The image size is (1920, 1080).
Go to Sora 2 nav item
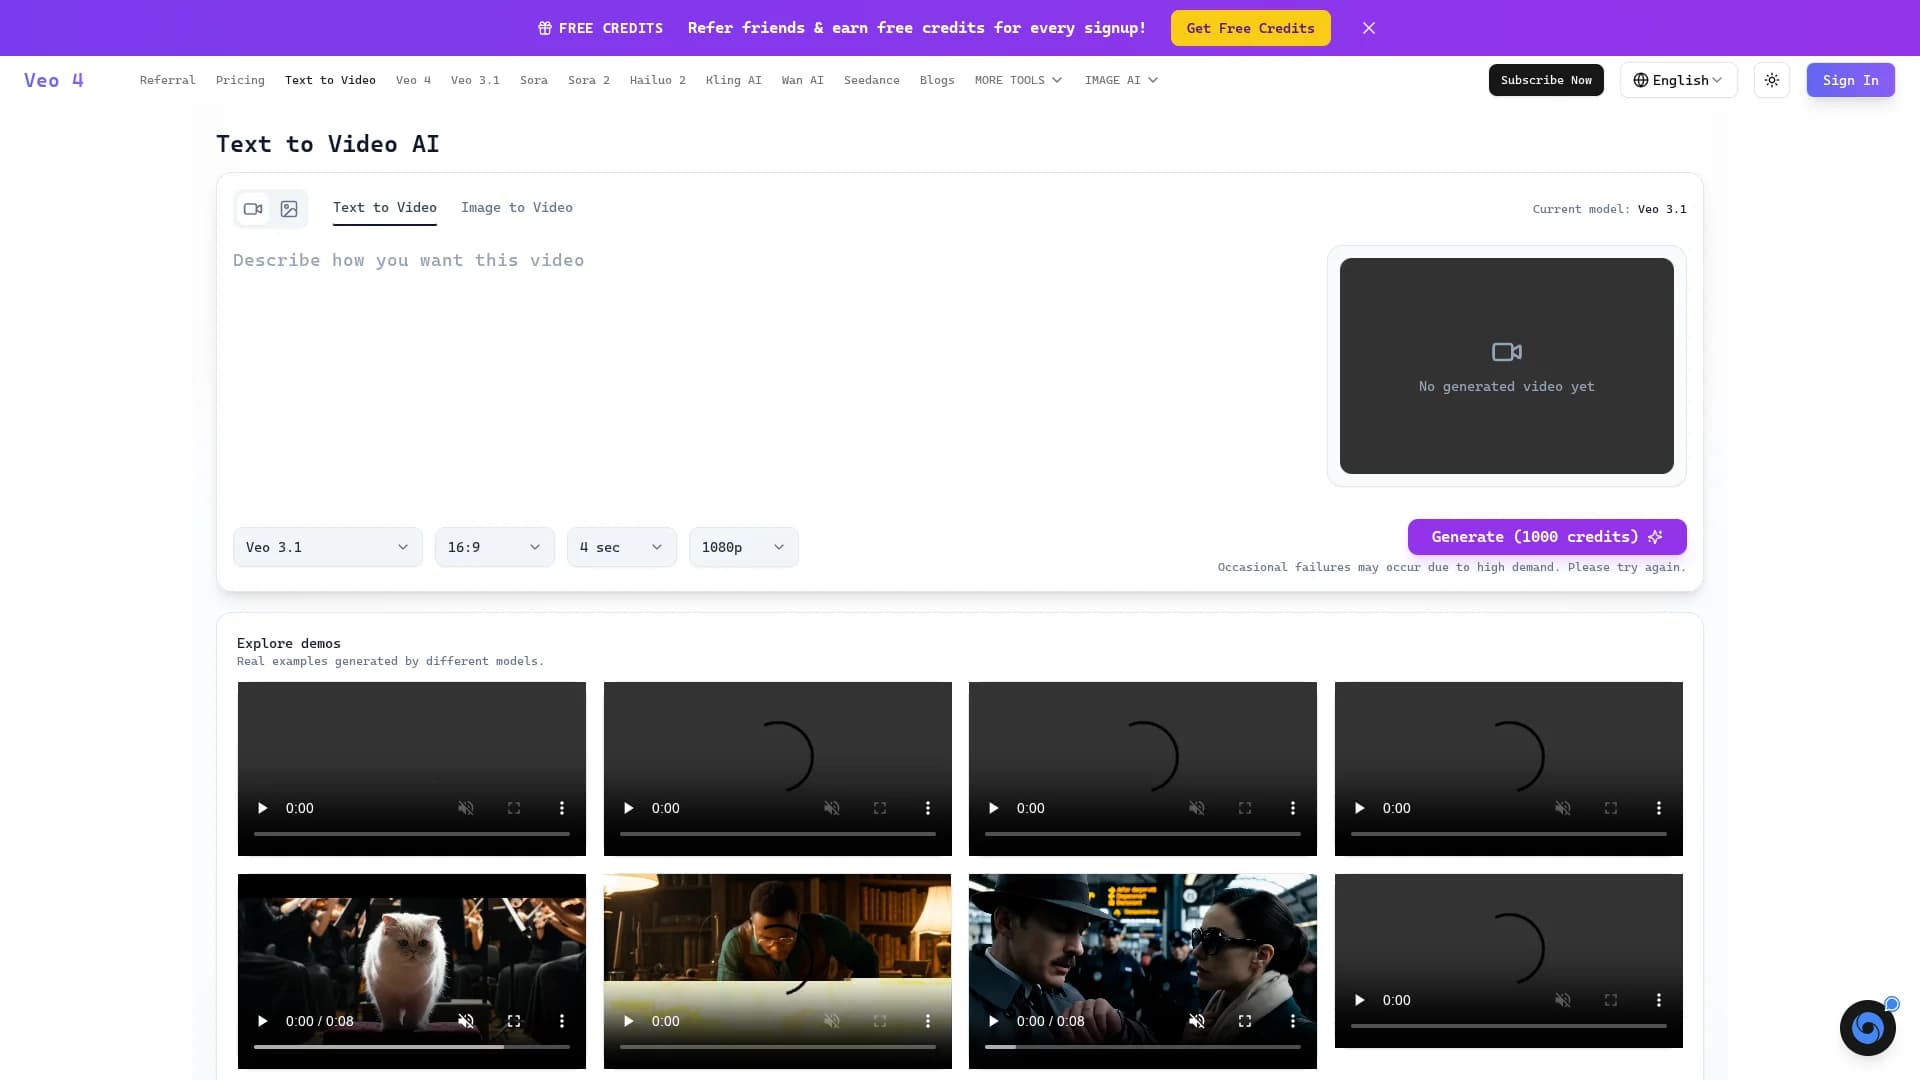[x=589, y=80]
